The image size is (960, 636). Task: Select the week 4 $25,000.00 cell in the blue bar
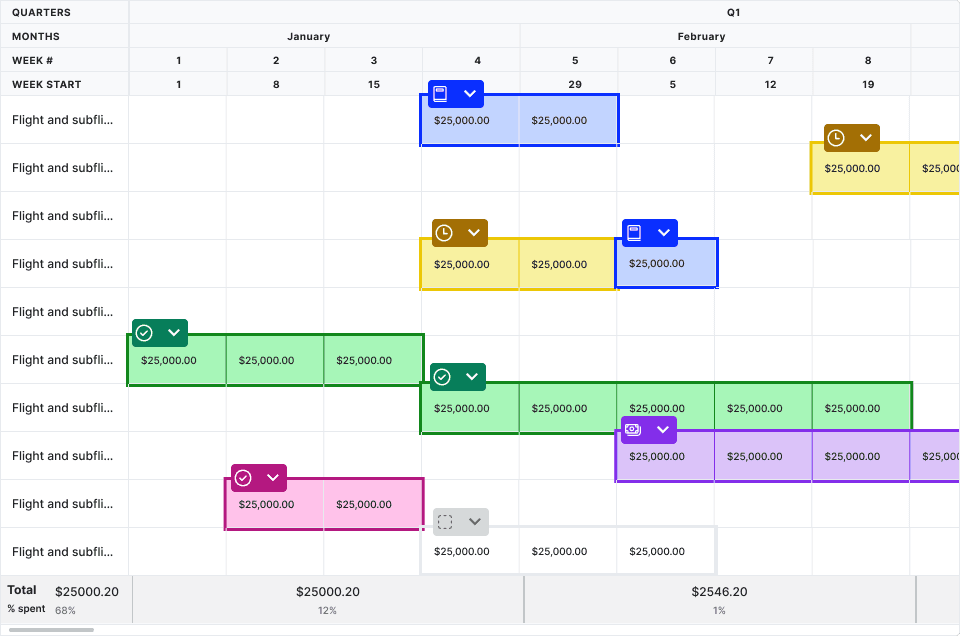tap(470, 121)
